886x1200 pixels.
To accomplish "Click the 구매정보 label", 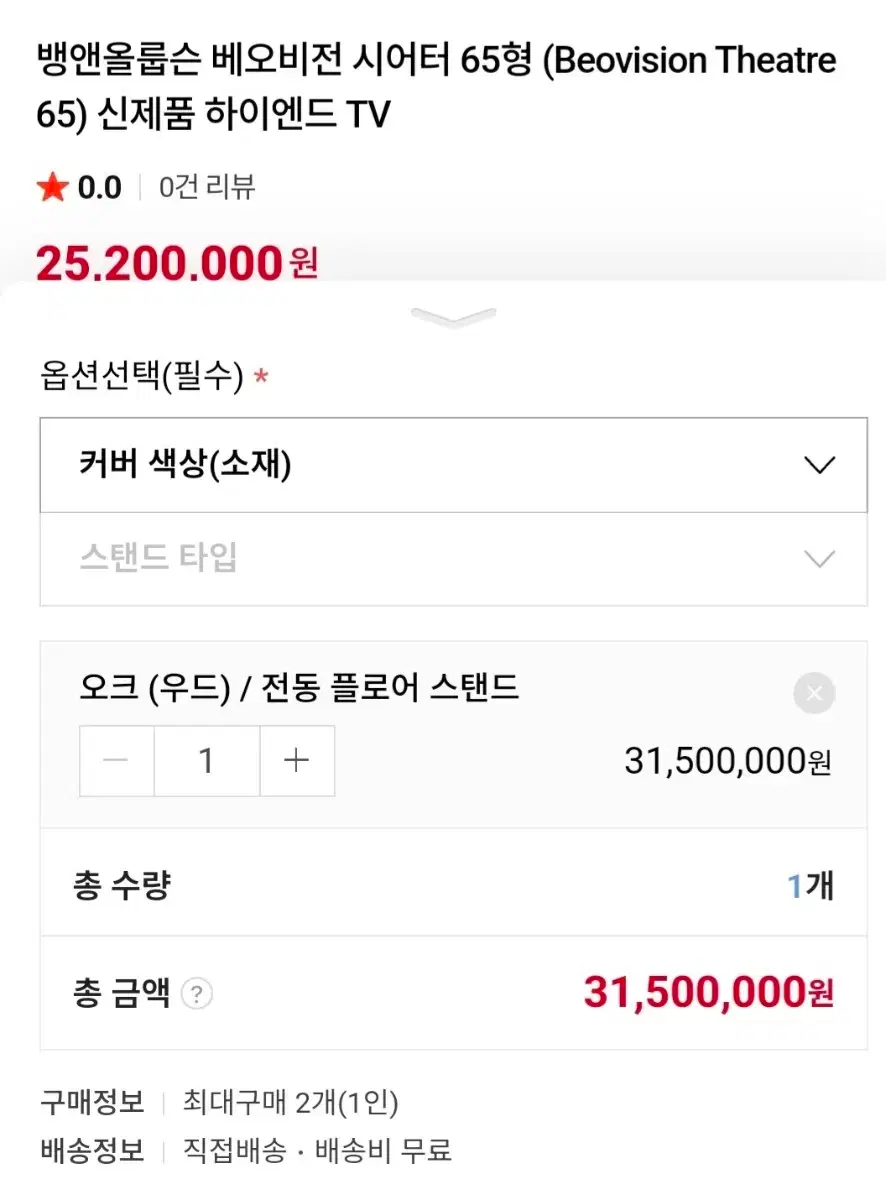I will 92,1103.
